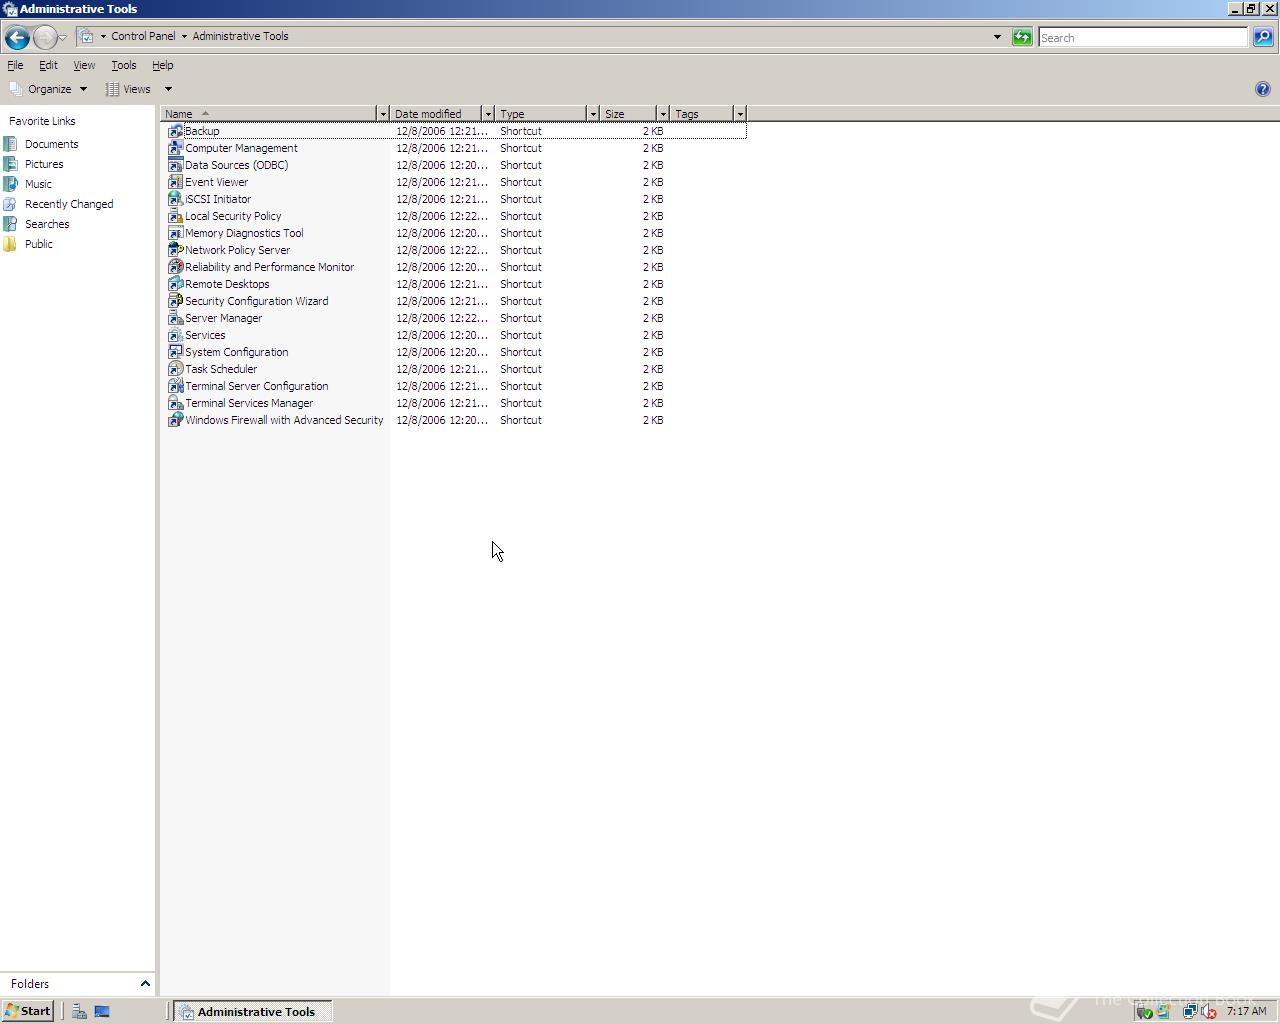Open the Type column filter dropdown
Image resolution: width=1280 pixels, height=1024 pixels.
593,114
